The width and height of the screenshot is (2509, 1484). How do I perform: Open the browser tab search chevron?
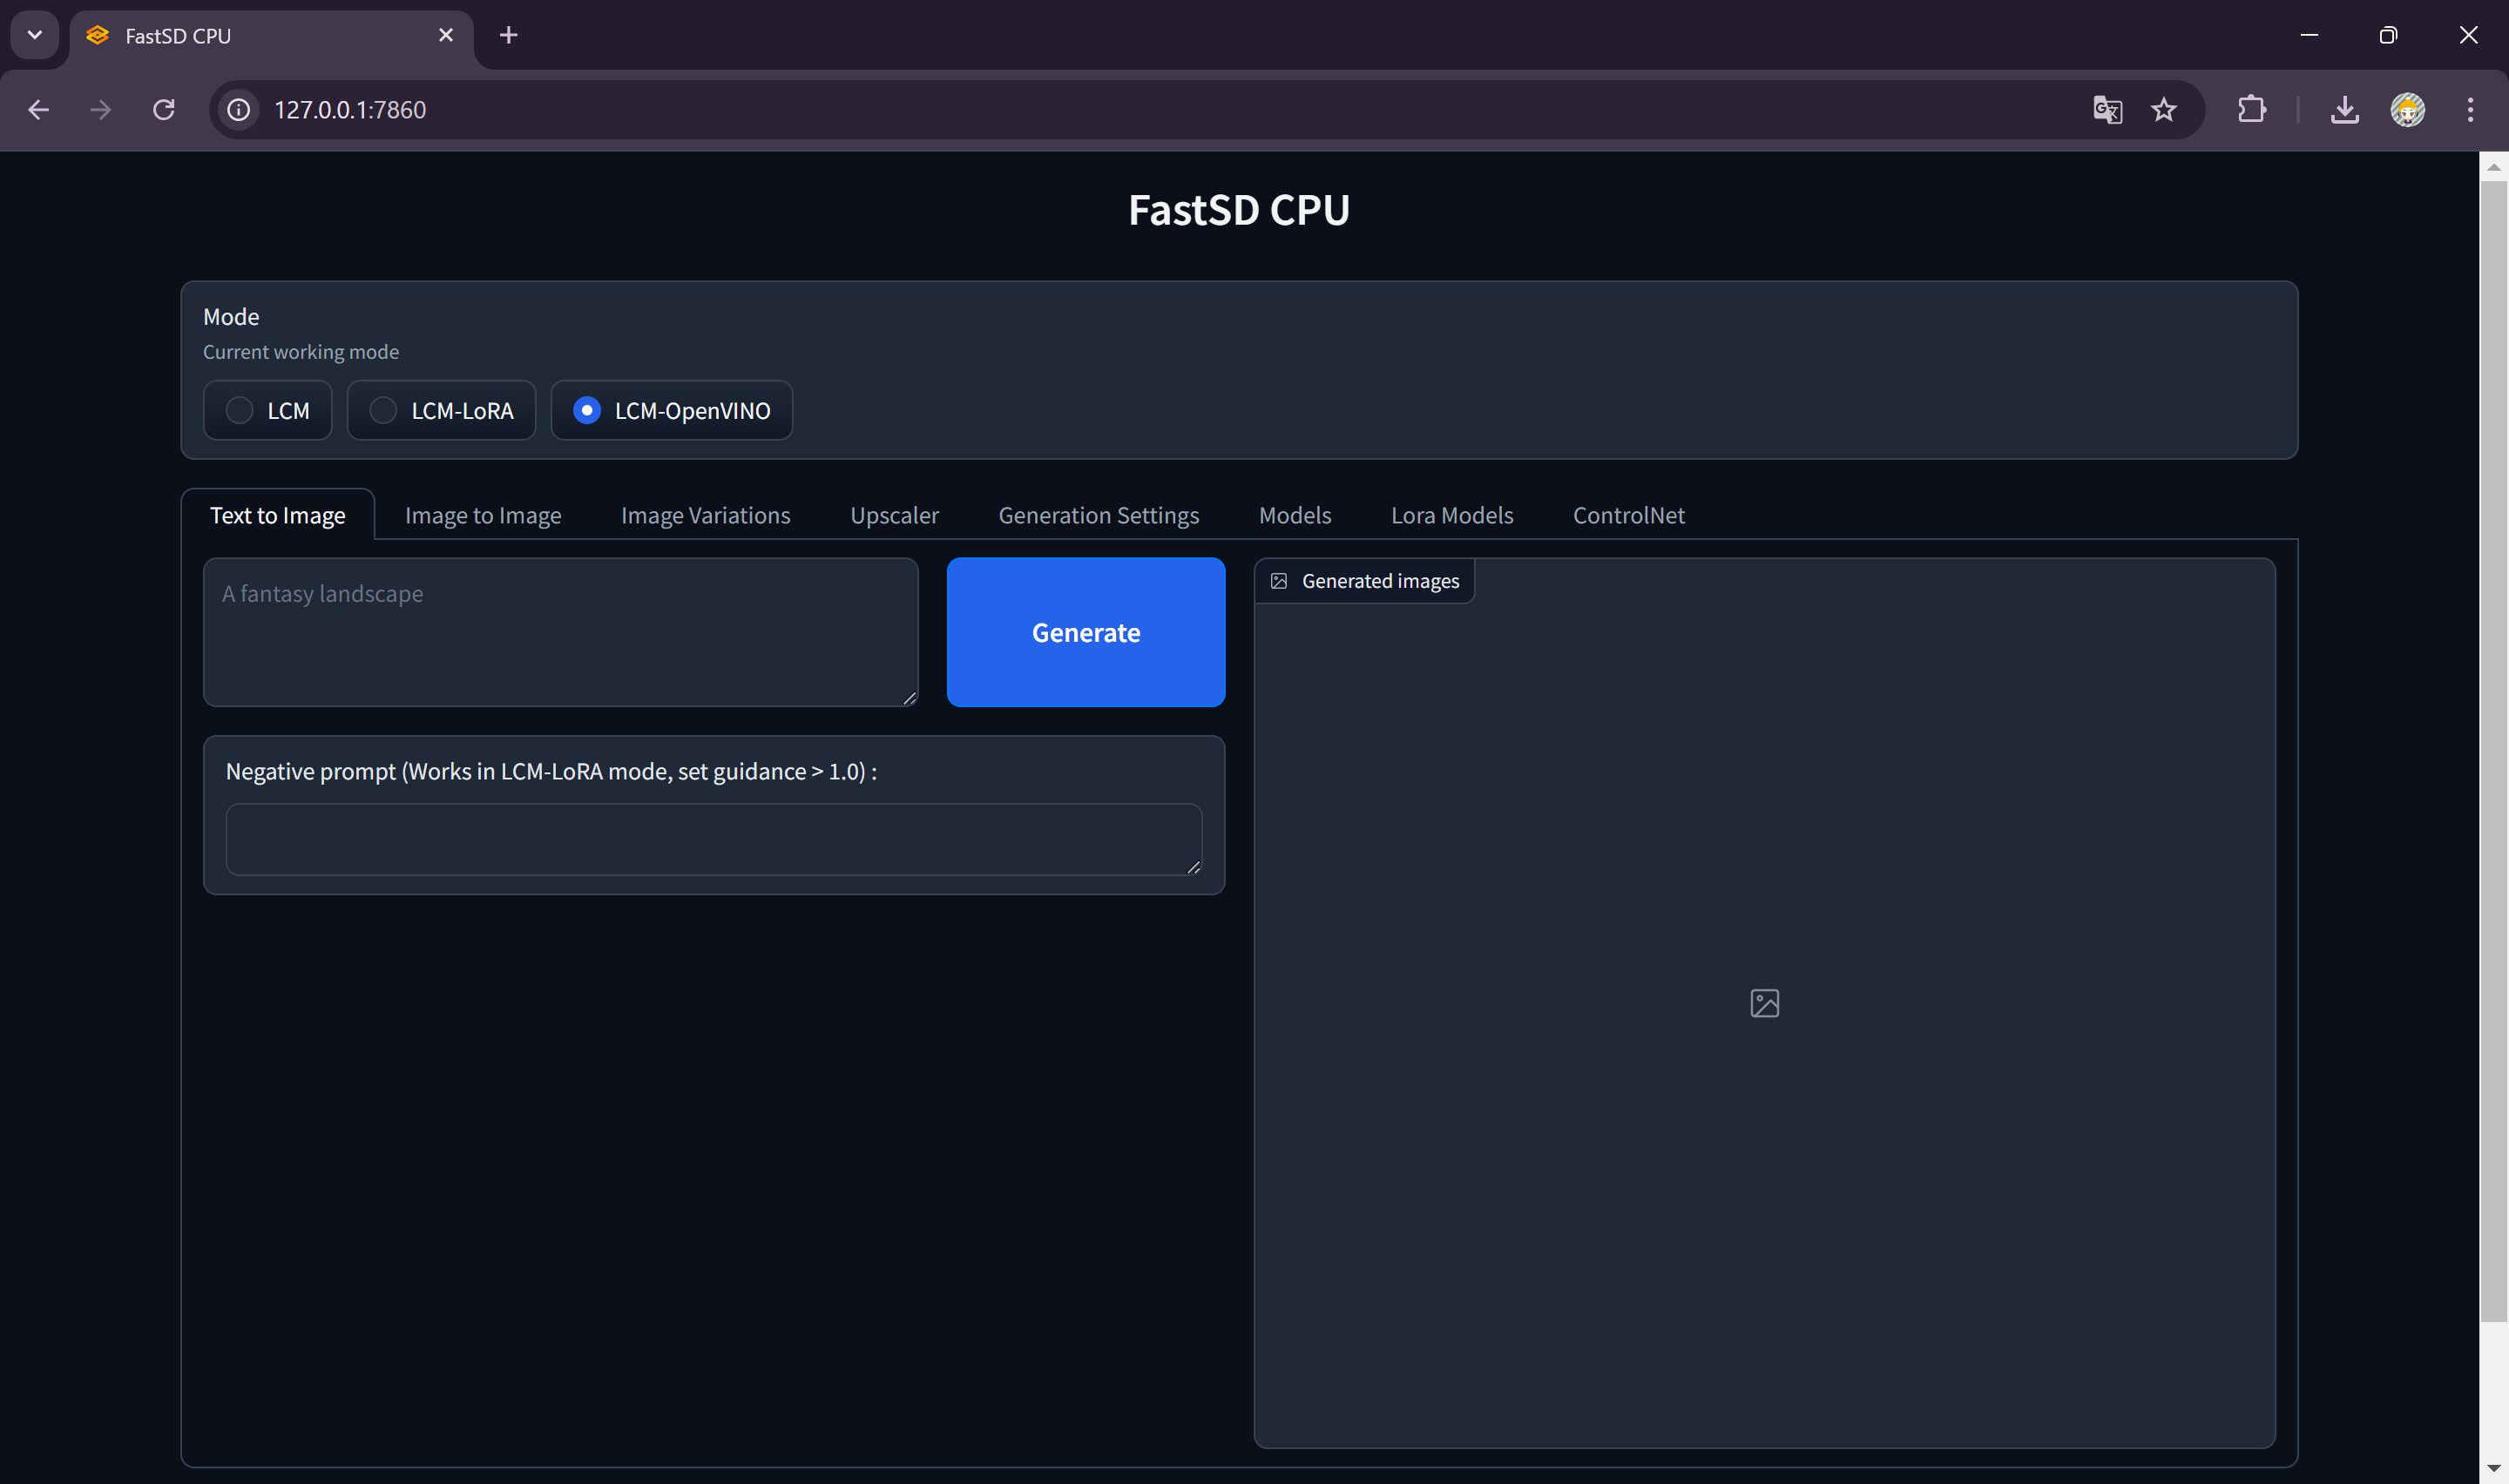coord(34,35)
